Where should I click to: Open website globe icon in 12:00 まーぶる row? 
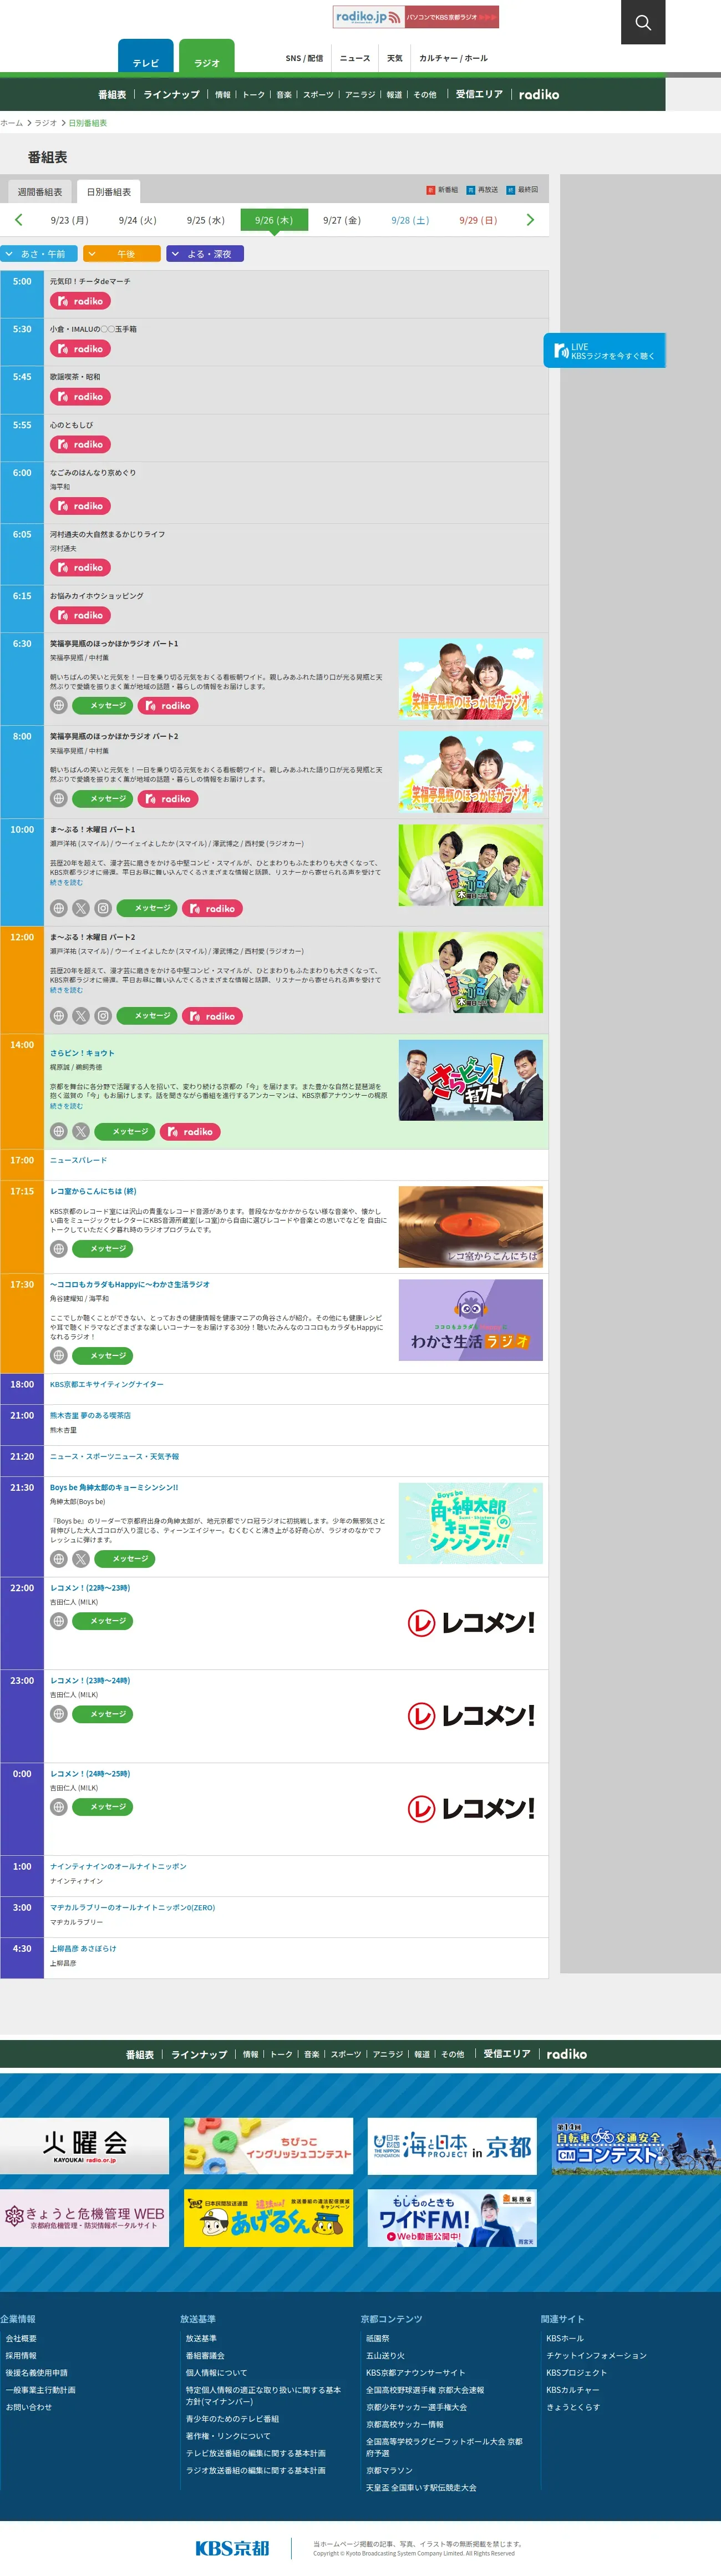click(x=59, y=1016)
